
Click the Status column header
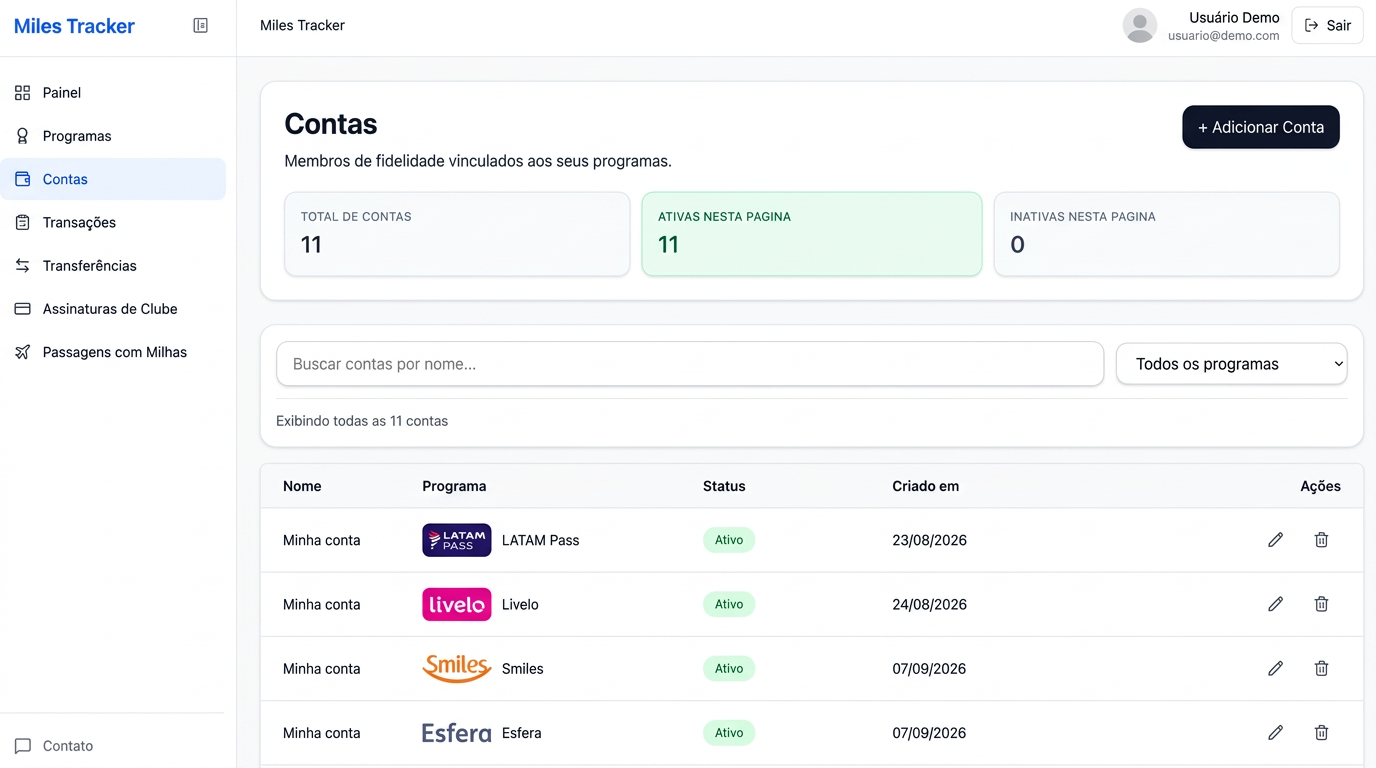(724, 486)
